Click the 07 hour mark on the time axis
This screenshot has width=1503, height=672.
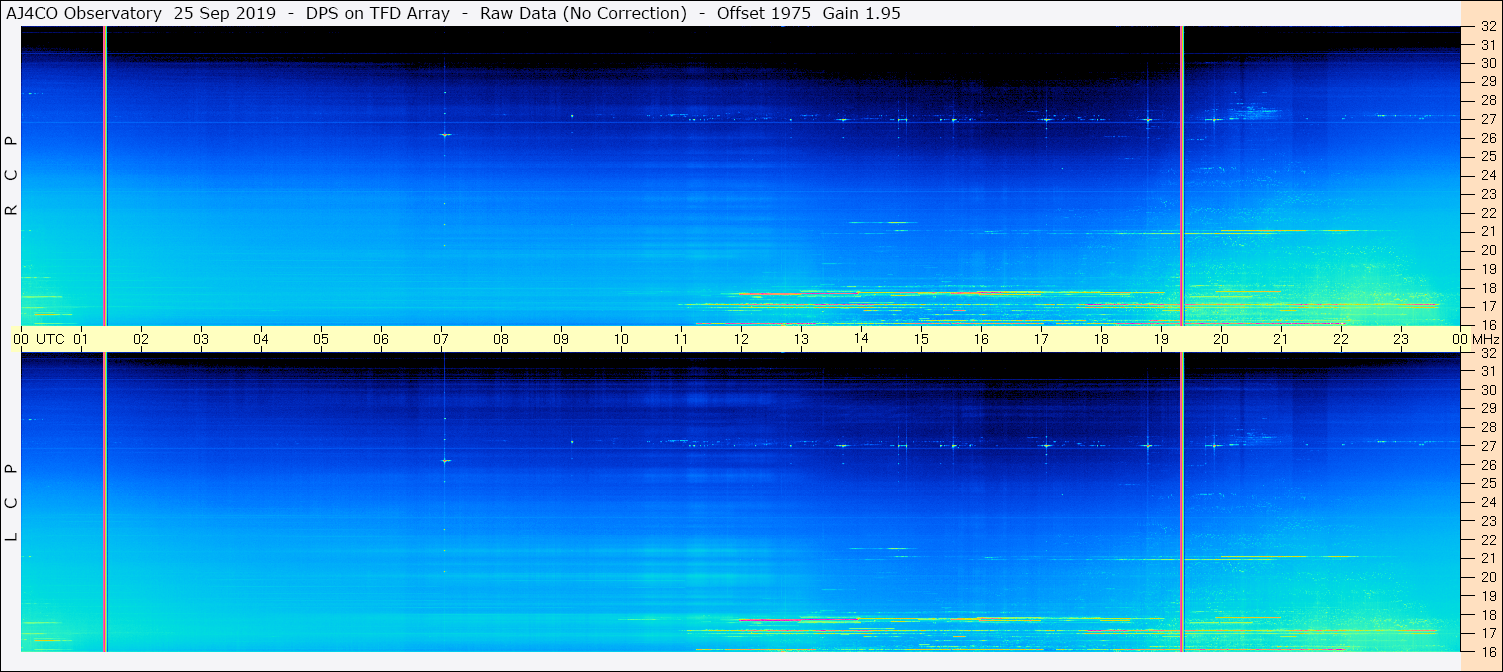pos(441,339)
